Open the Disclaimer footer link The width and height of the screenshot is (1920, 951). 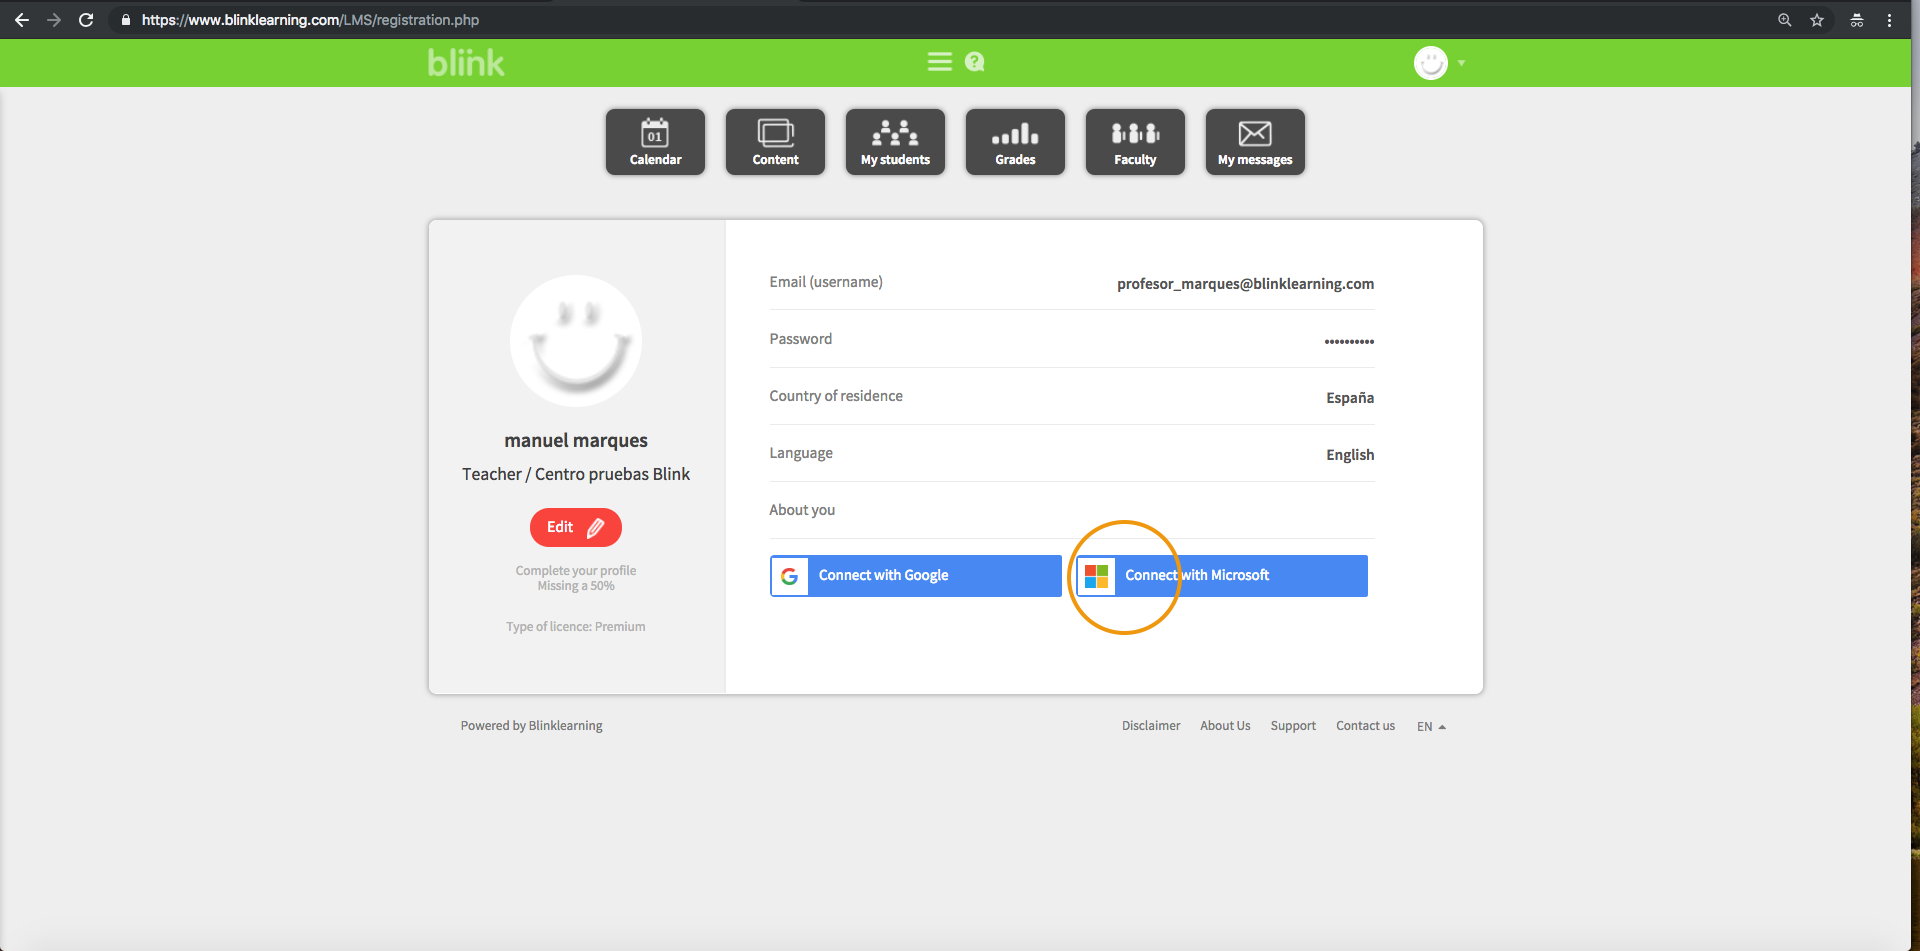pyautogui.click(x=1150, y=726)
